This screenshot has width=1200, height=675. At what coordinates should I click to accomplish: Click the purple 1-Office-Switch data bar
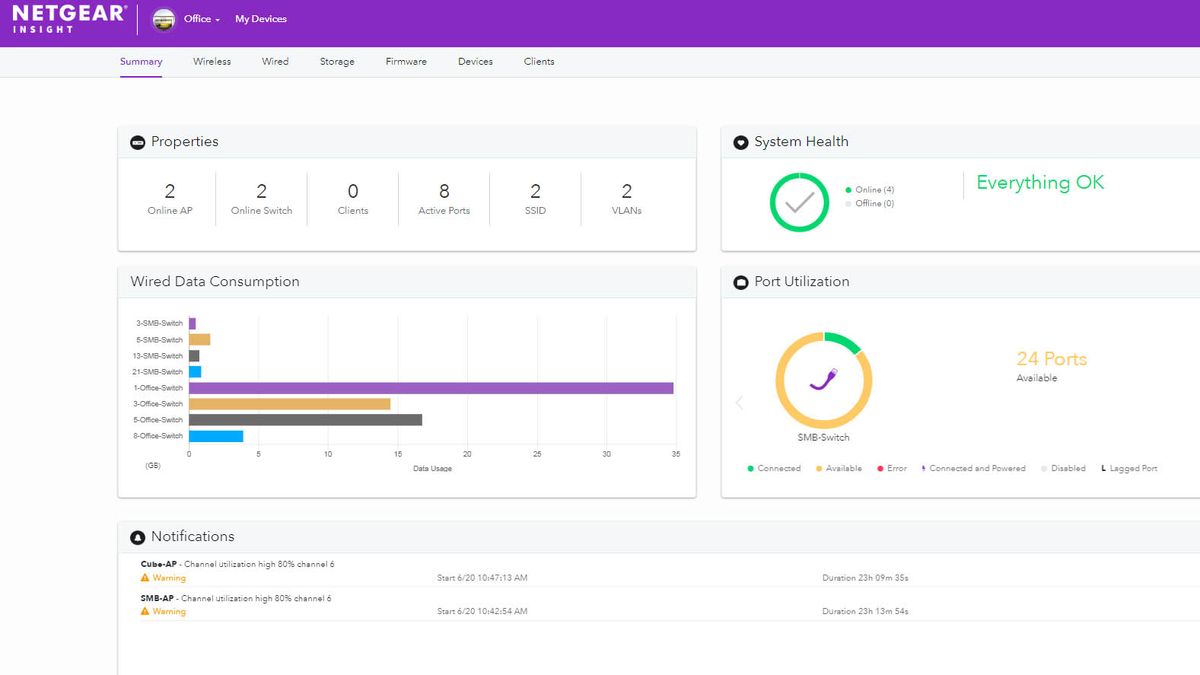pos(431,388)
